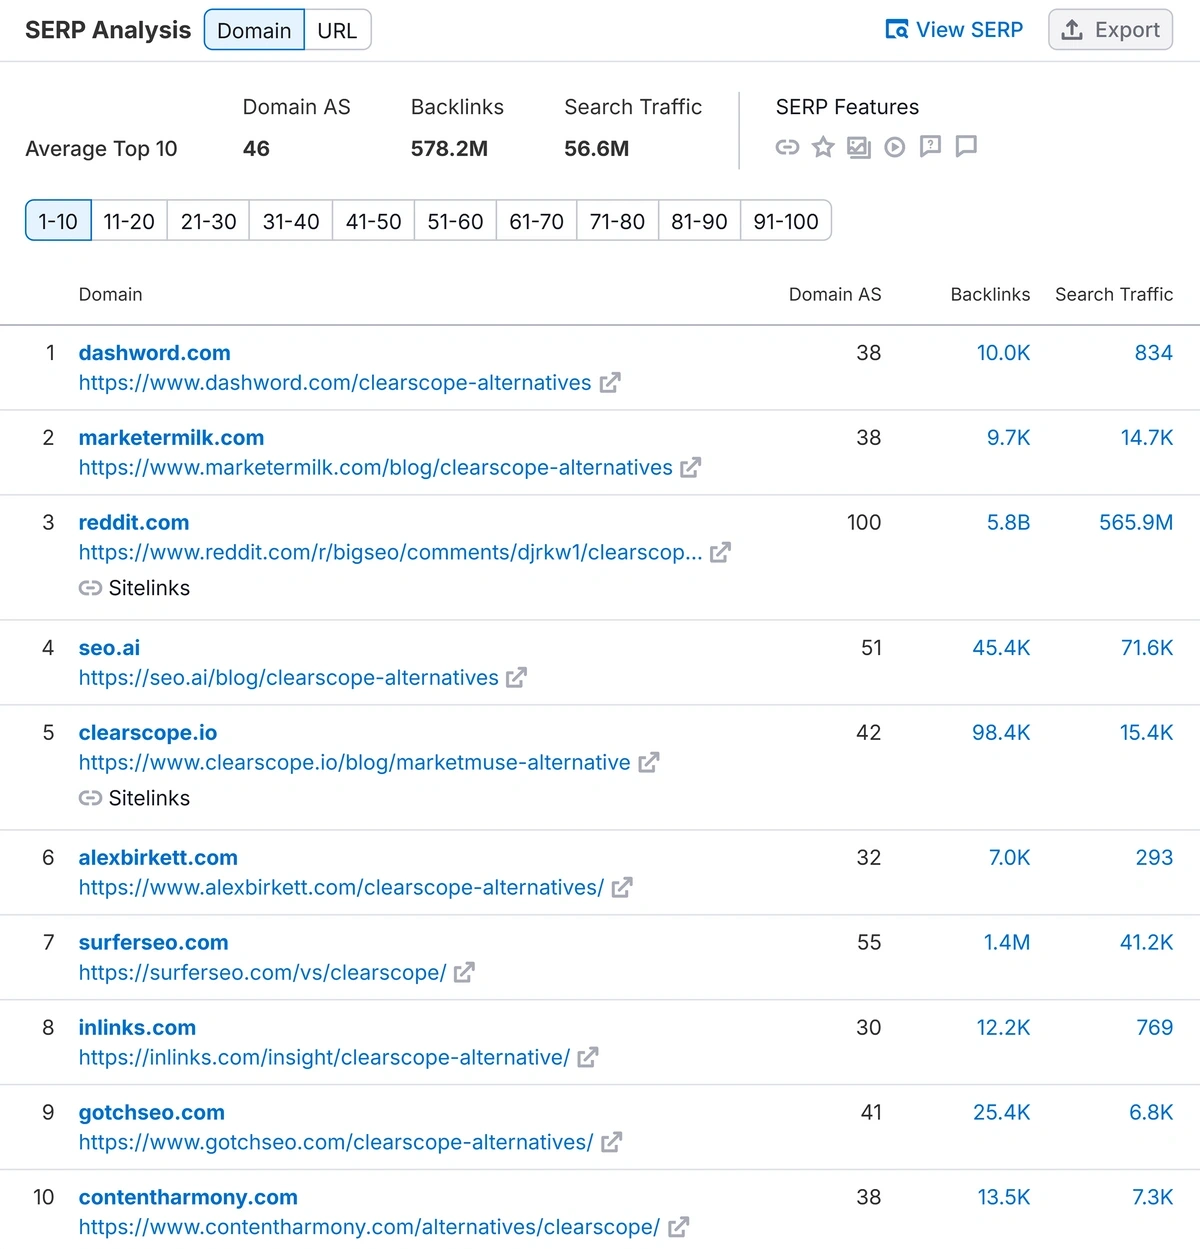
Task: Open the seo.ai/blog/clearscope-alternatives URL
Action: pos(289,678)
